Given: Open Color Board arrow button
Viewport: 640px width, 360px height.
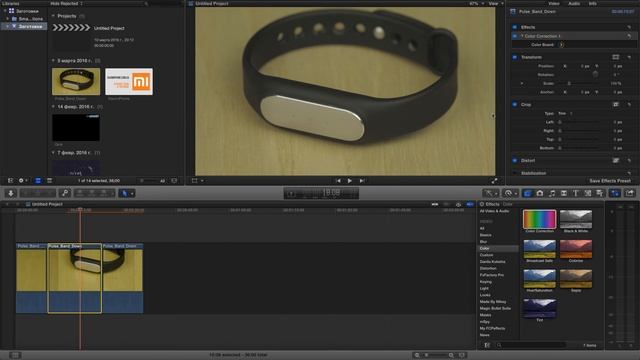Looking at the screenshot, I should tap(562, 44).
